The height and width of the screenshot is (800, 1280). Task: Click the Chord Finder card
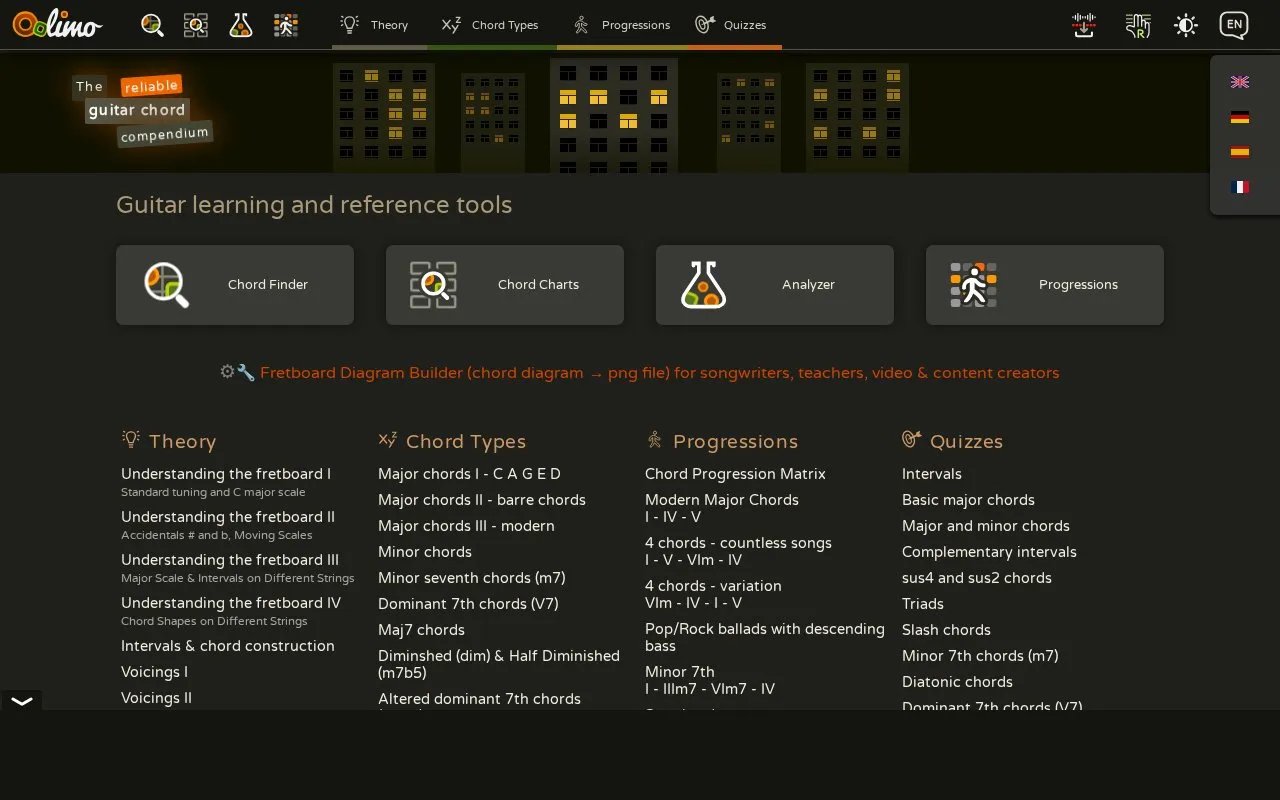coord(235,285)
